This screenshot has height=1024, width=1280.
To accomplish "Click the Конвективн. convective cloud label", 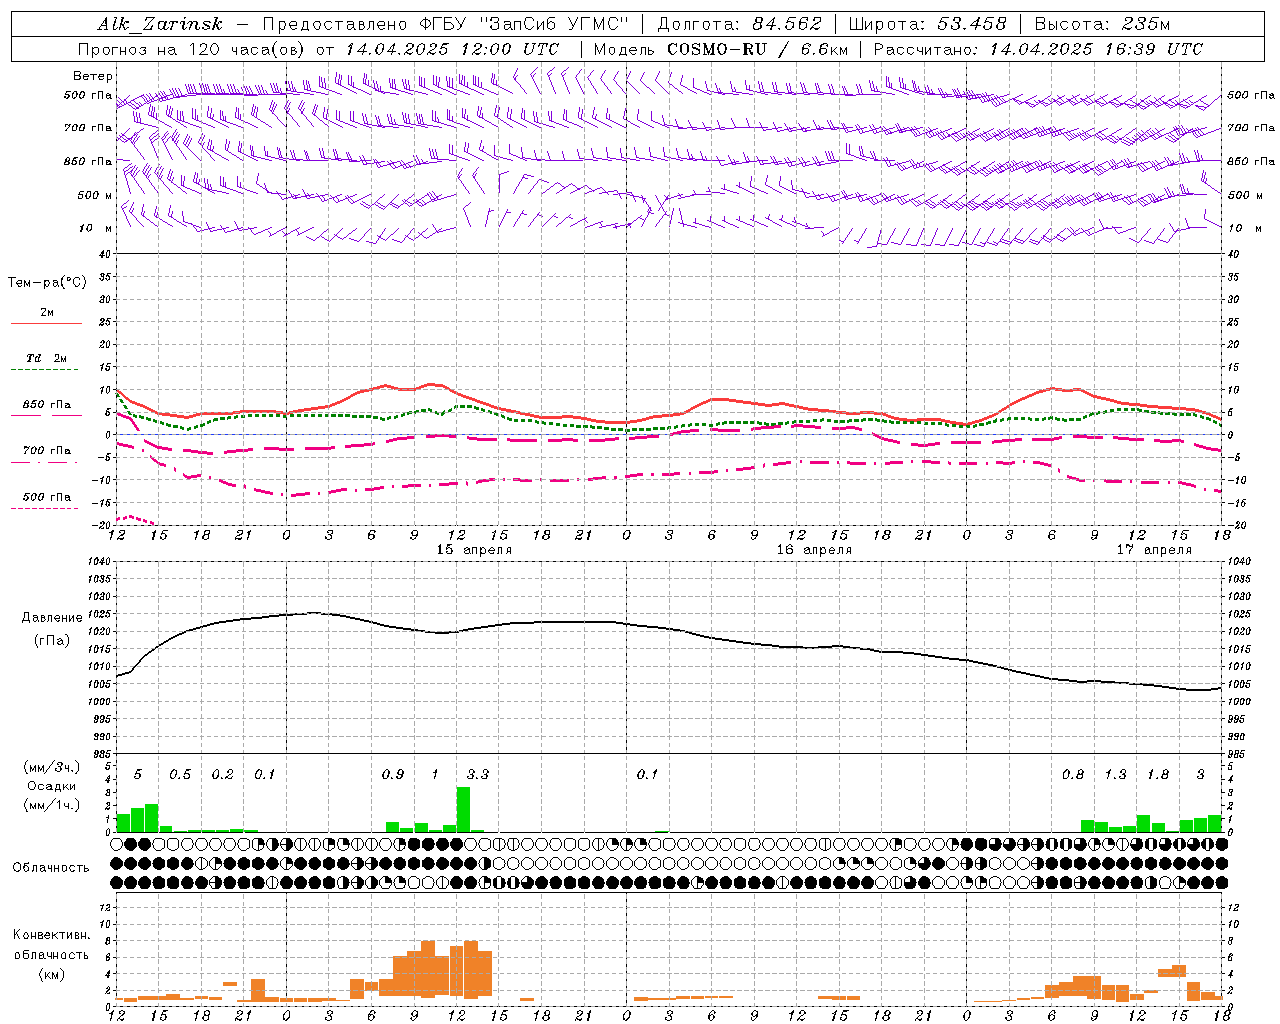I will click(52, 935).
